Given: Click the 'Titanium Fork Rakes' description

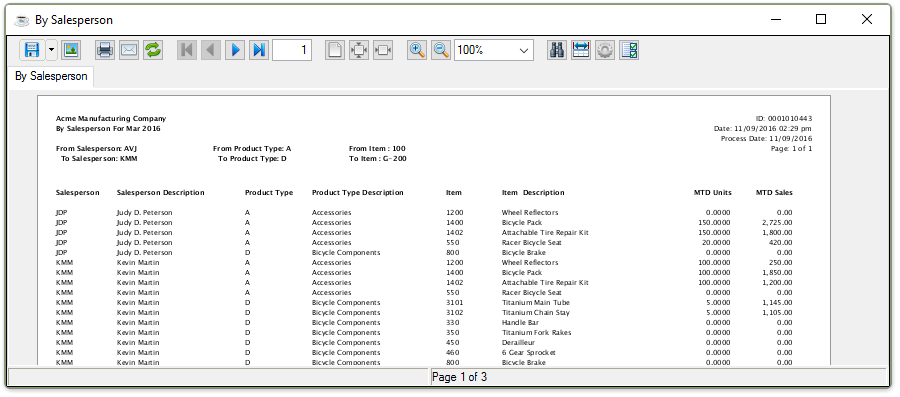Looking at the screenshot, I should click(537, 332).
